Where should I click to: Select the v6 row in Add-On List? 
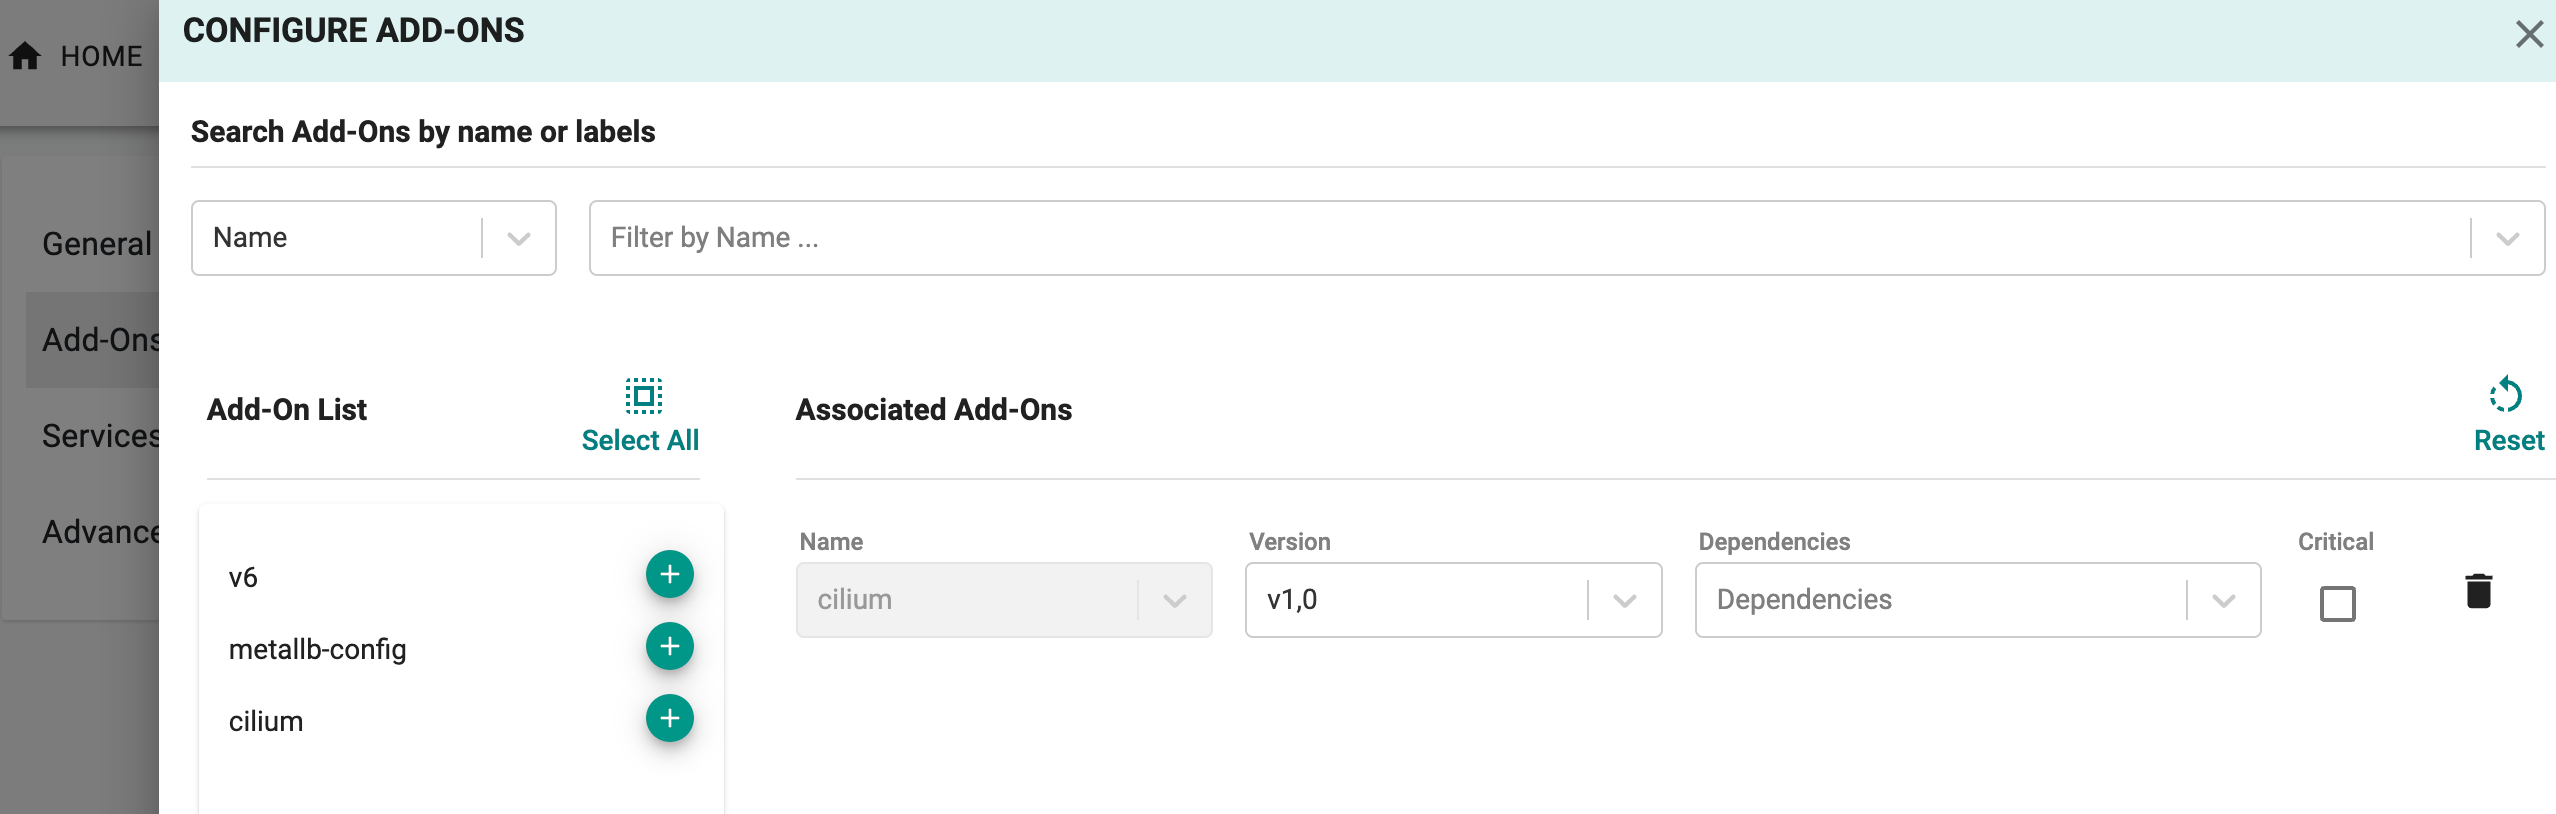(243, 578)
